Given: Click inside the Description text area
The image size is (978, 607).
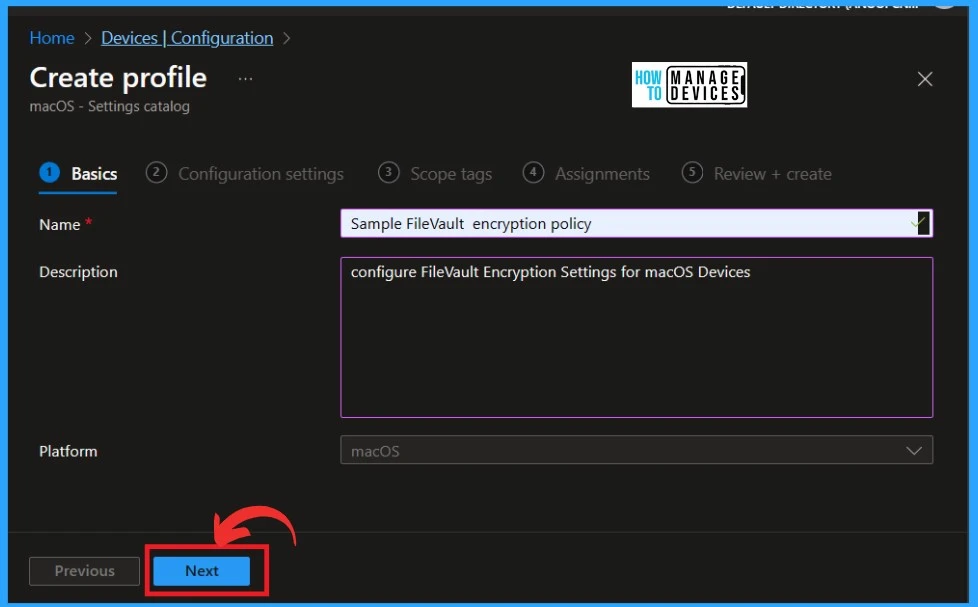Looking at the screenshot, I should click(x=637, y=337).
